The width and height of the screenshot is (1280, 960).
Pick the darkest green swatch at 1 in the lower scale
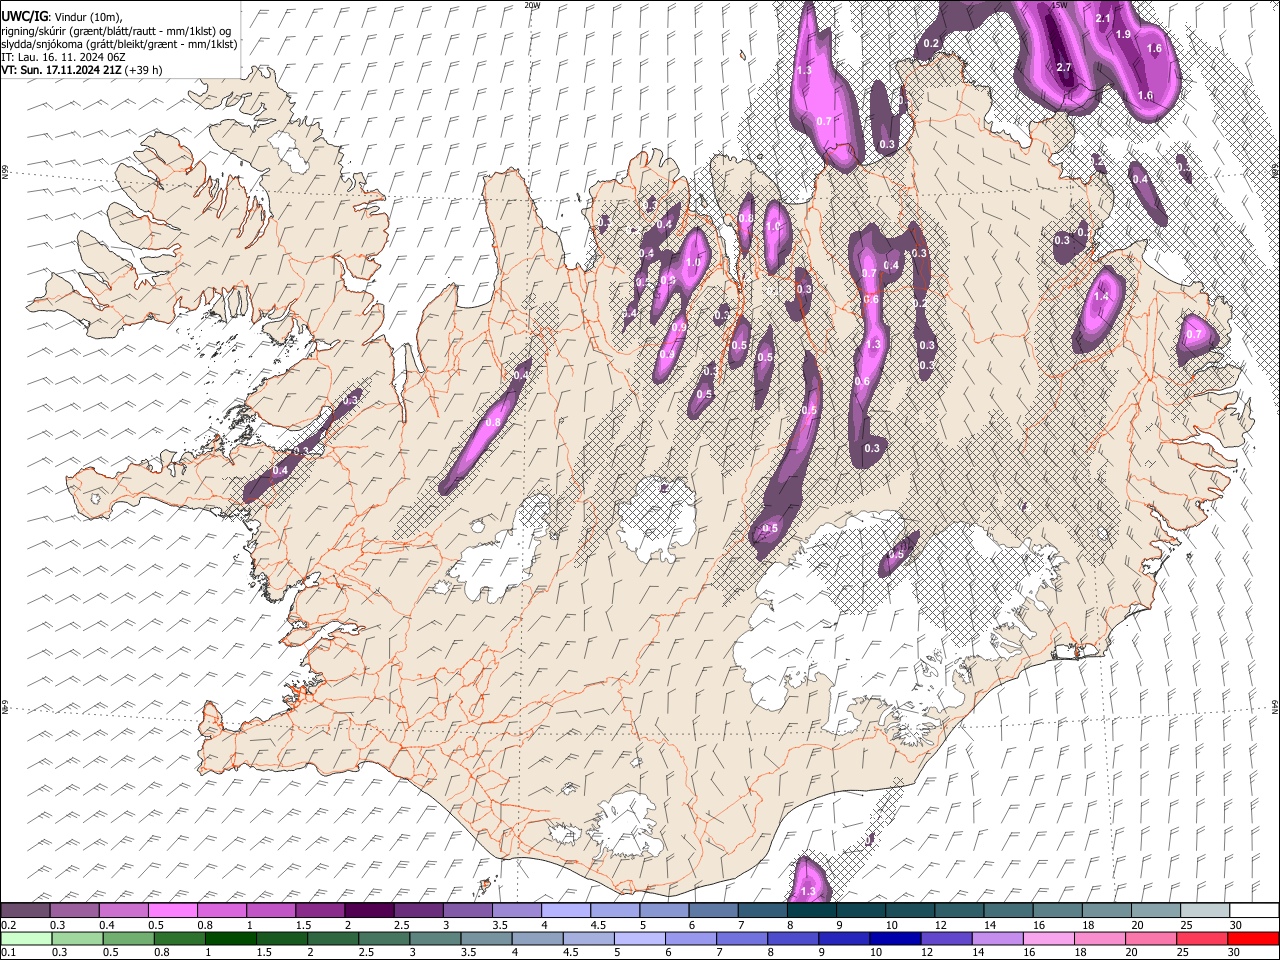coord(231,939)
